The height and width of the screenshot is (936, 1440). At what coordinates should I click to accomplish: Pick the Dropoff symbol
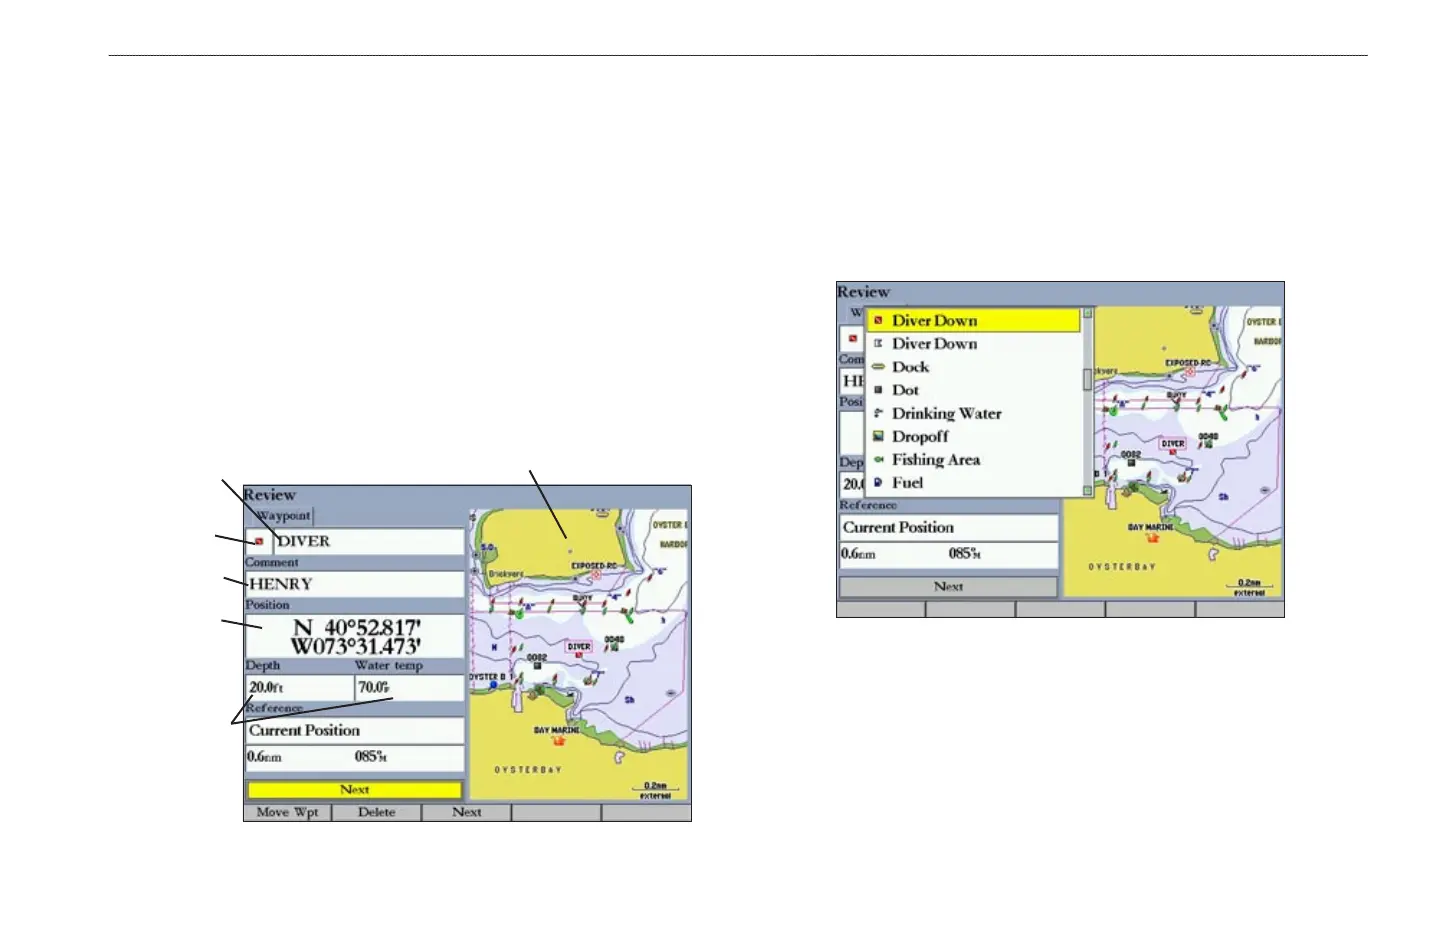point(920,436)
